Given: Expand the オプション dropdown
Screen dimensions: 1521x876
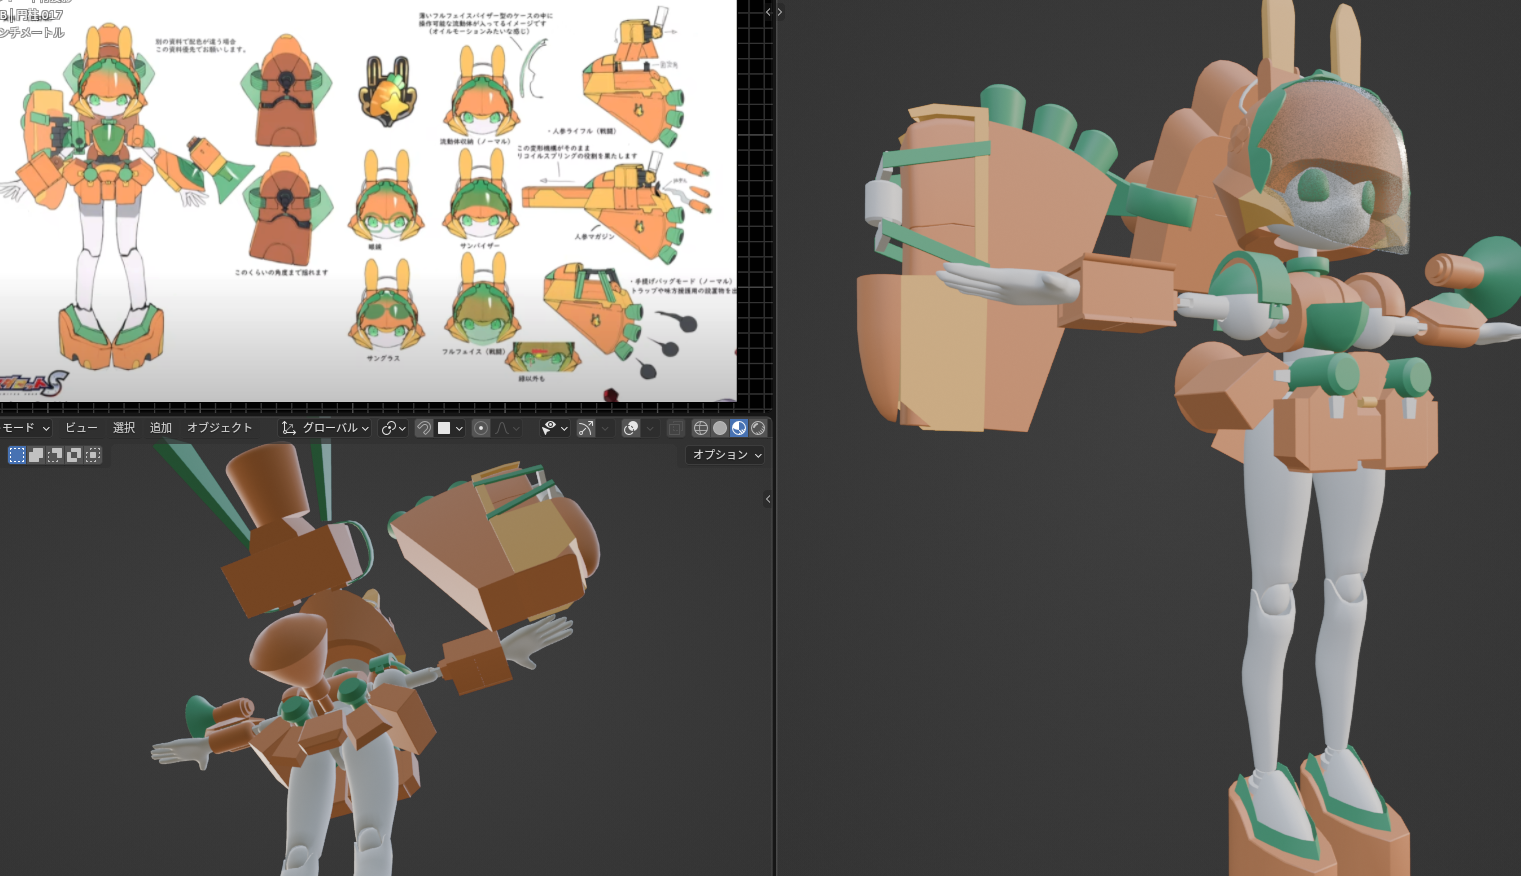Looking at the screenshot, I should [727, 455].
